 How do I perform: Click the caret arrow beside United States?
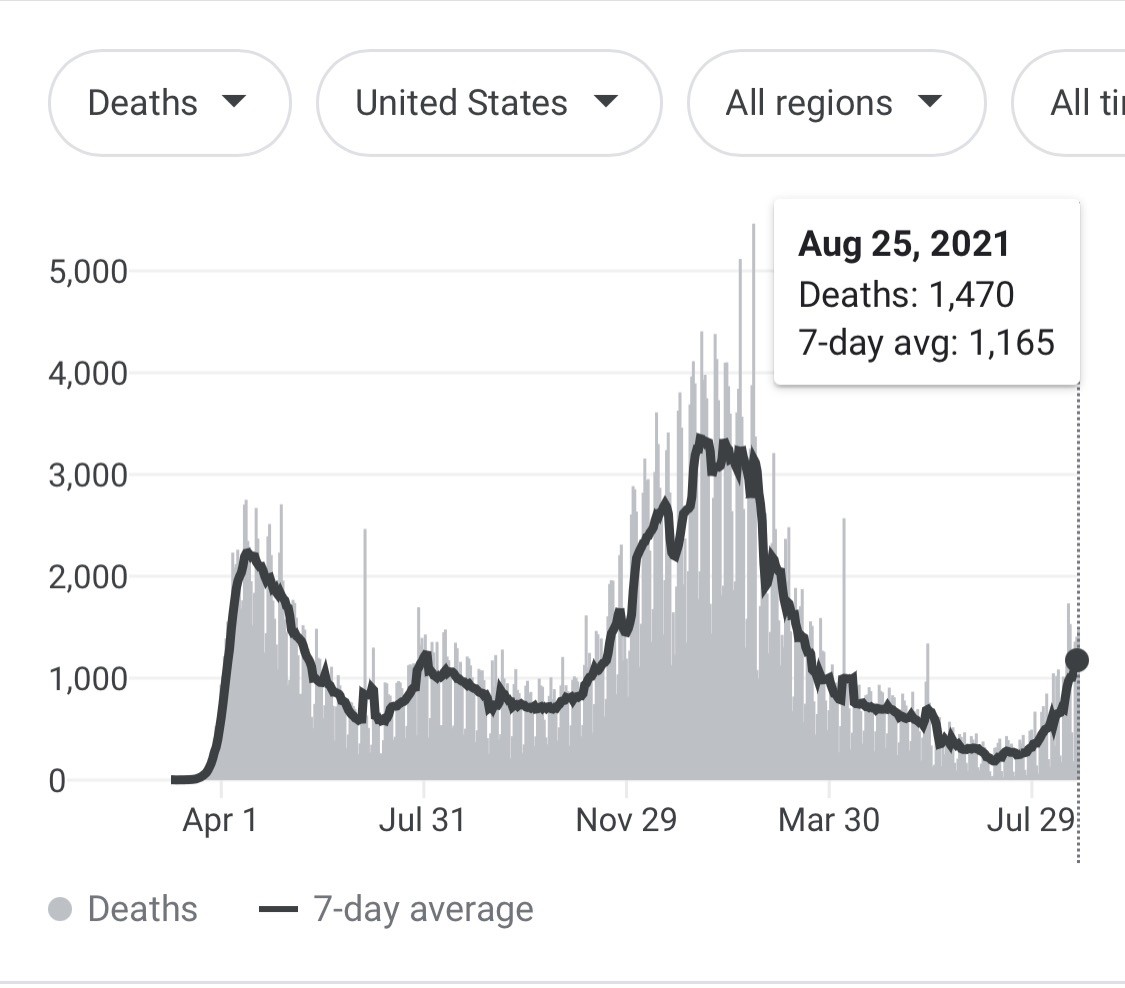[605, 102]
